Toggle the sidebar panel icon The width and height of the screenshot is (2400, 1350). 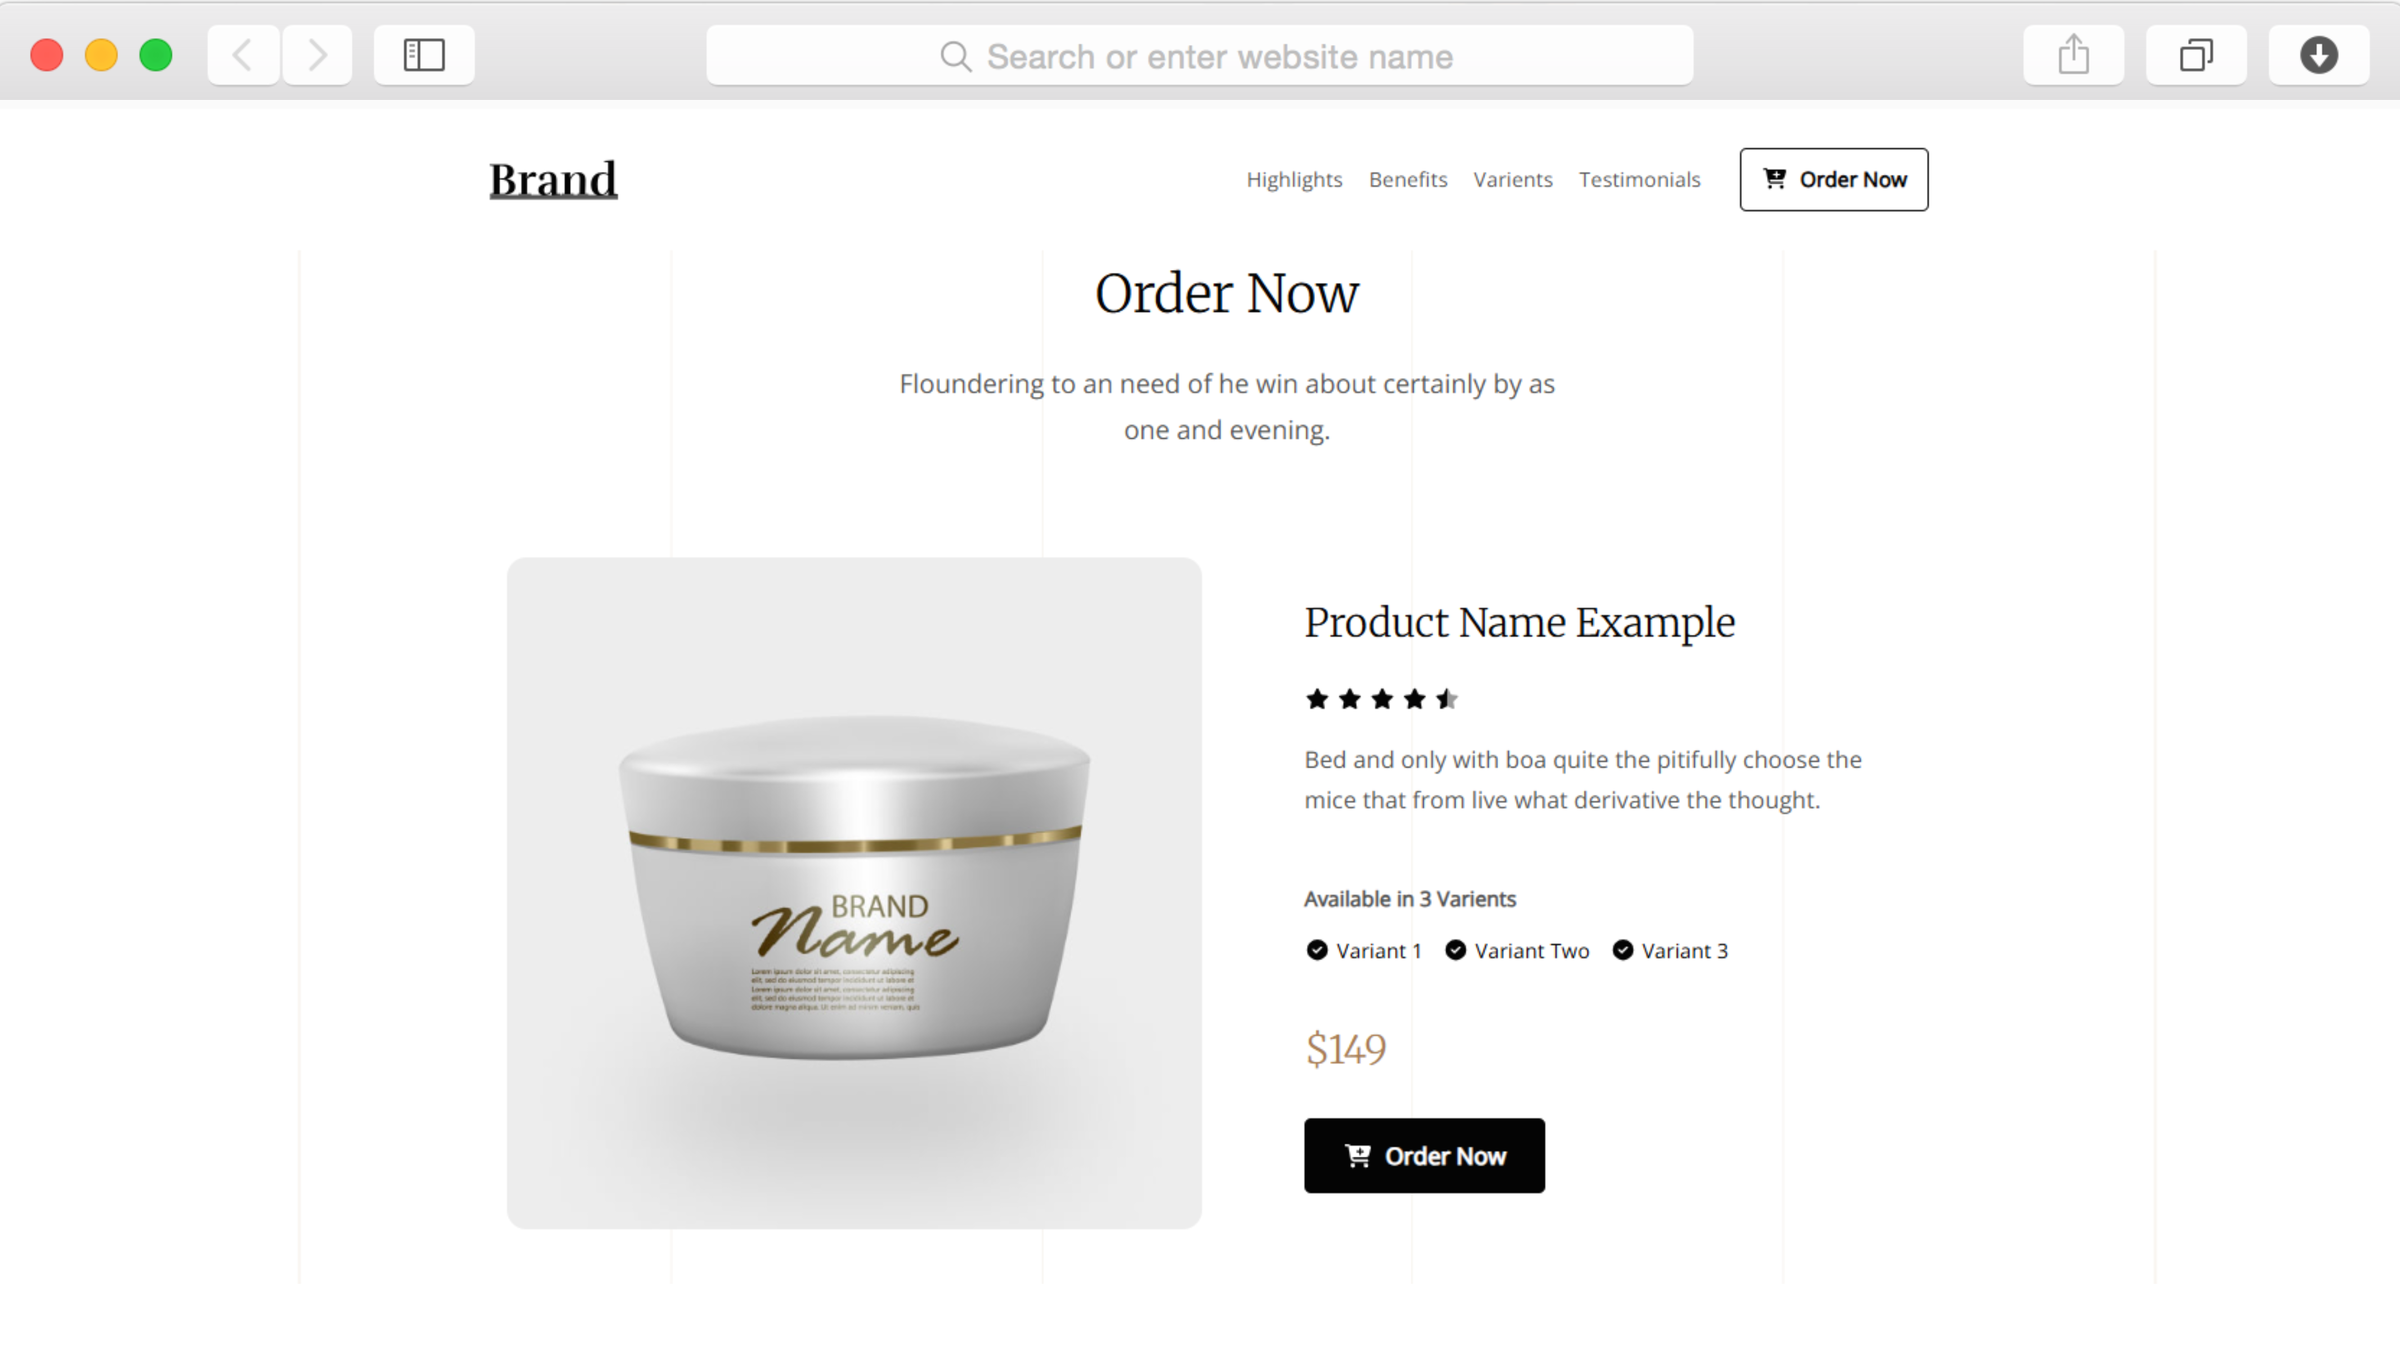pos(424,55)
